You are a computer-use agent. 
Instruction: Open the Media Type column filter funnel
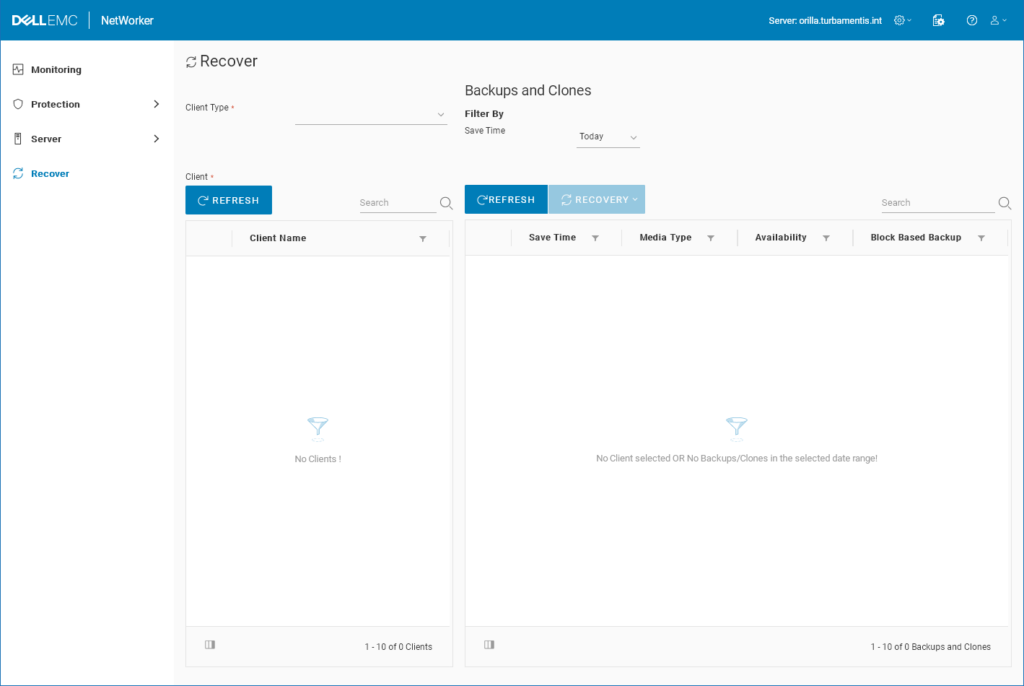click(x=710, y=237)
